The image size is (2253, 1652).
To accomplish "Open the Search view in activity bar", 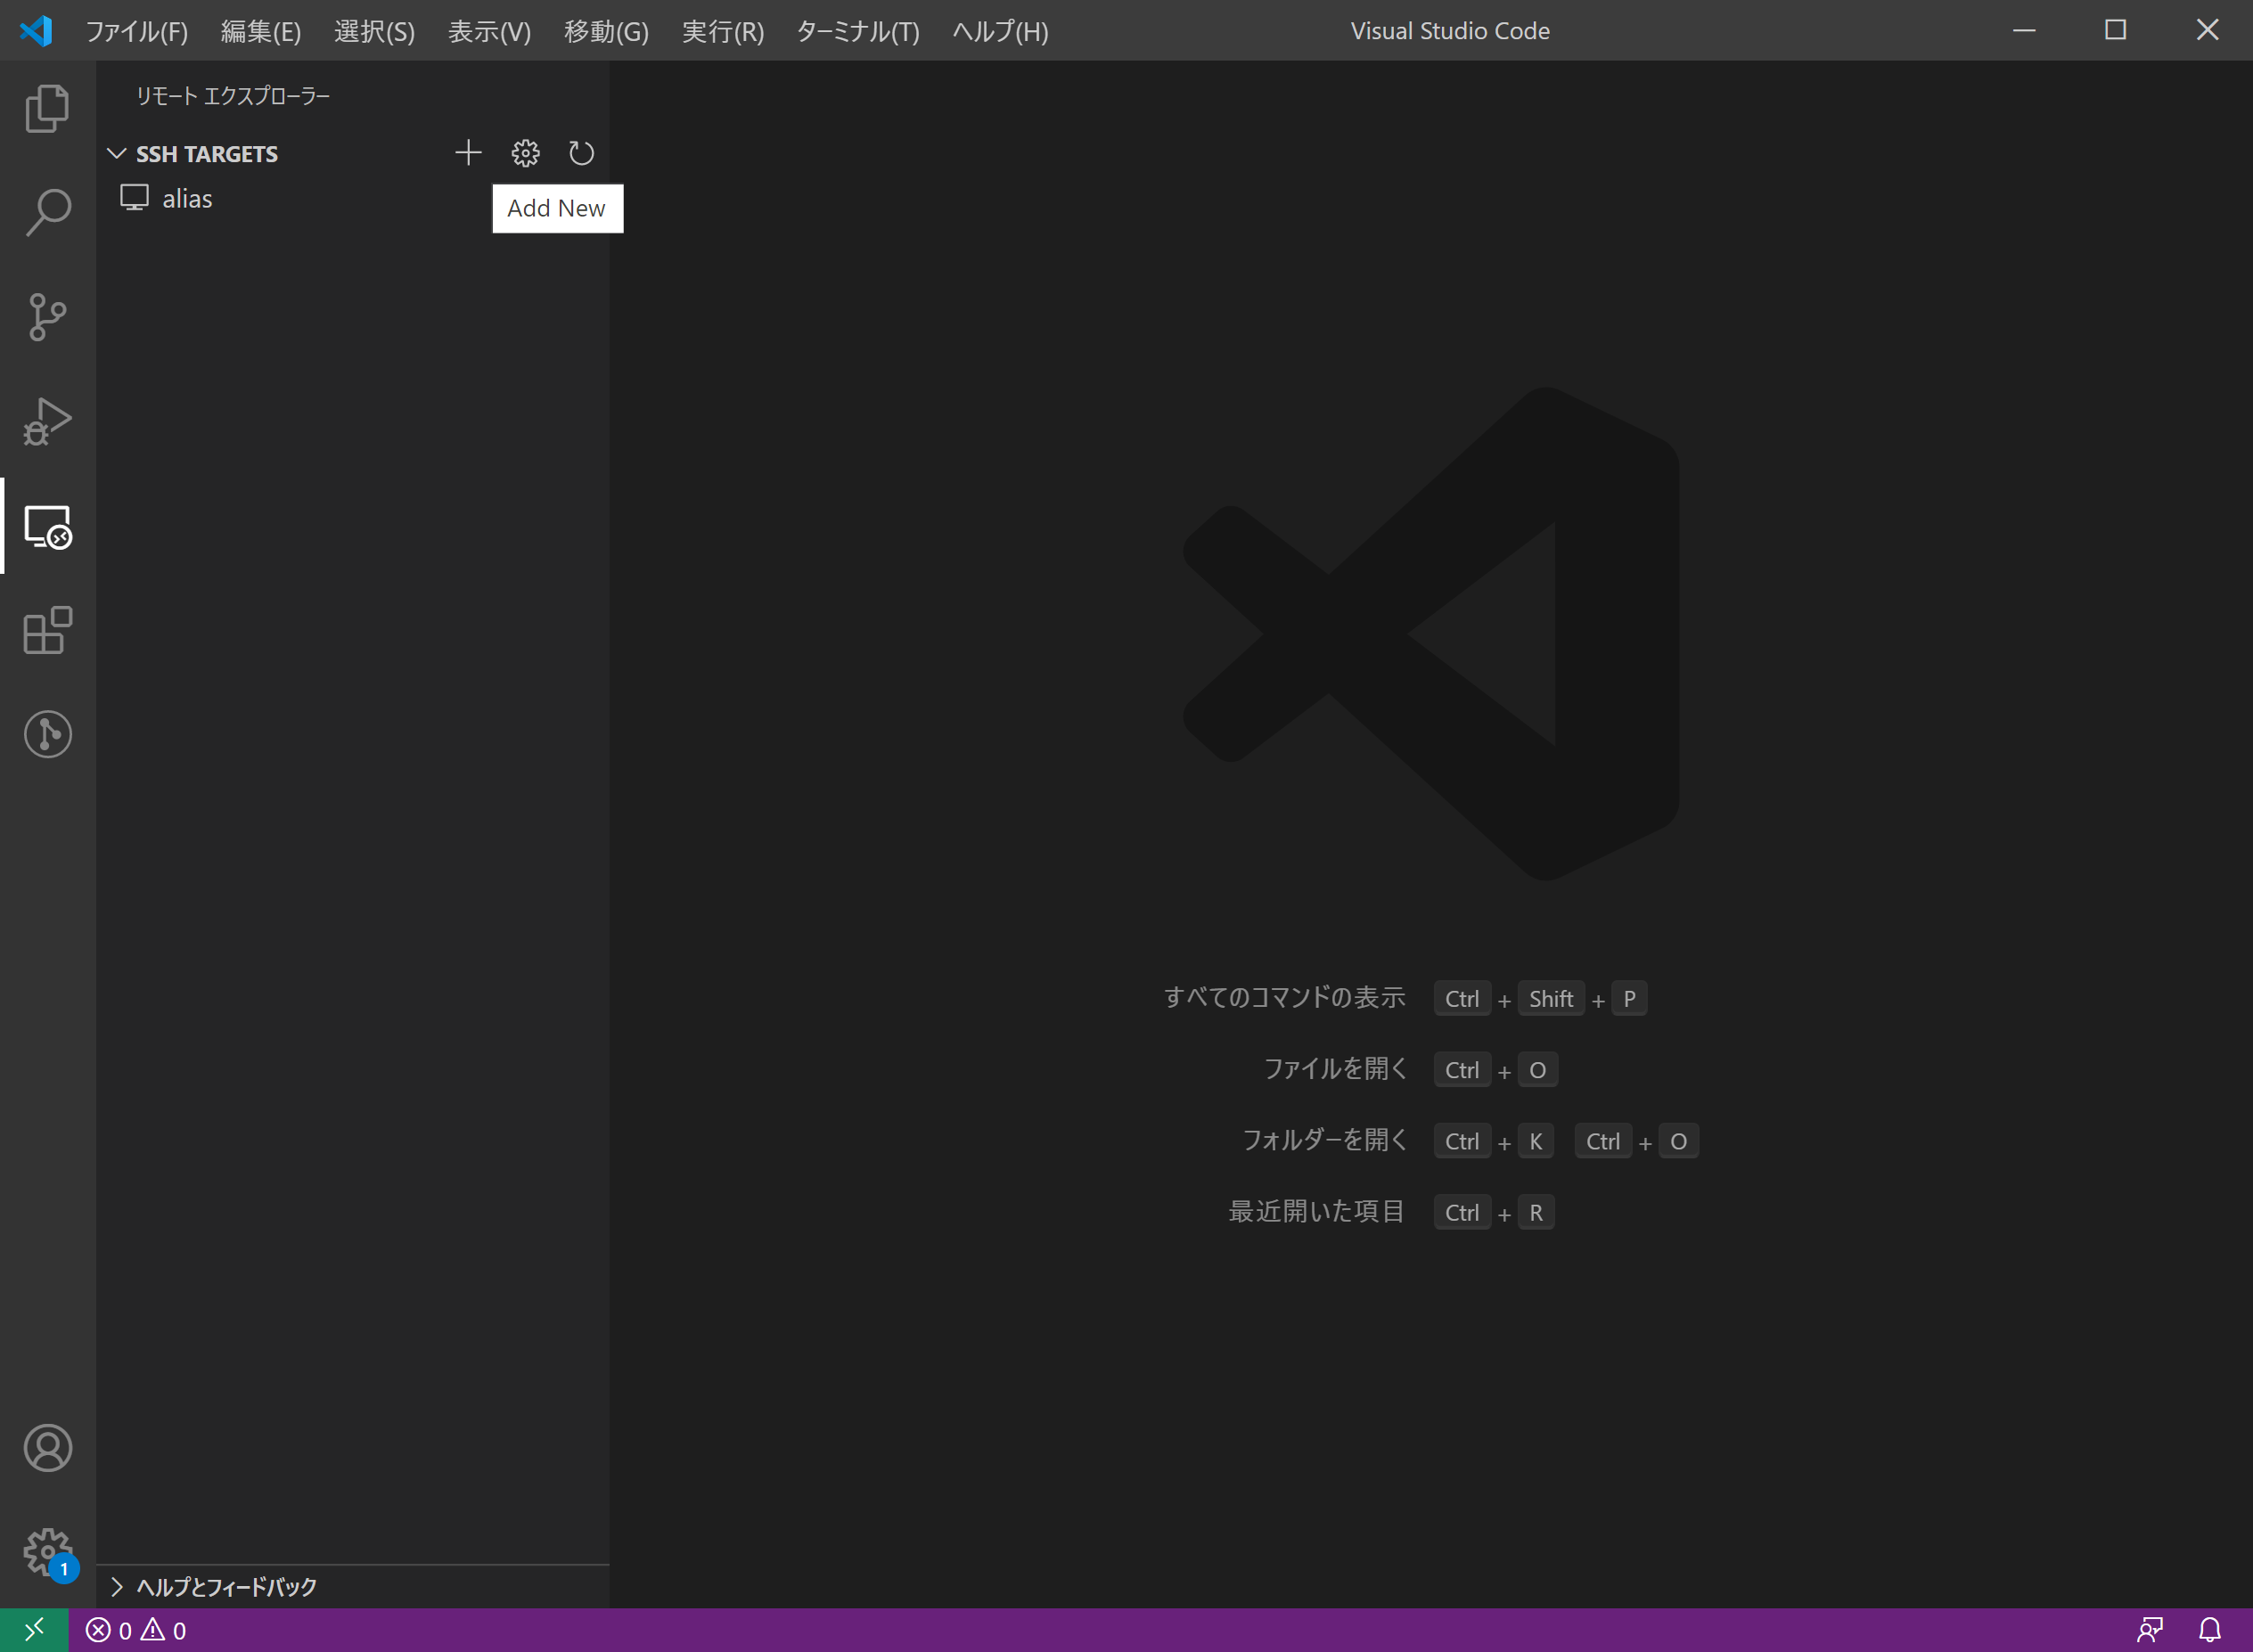I will point(47,213).
